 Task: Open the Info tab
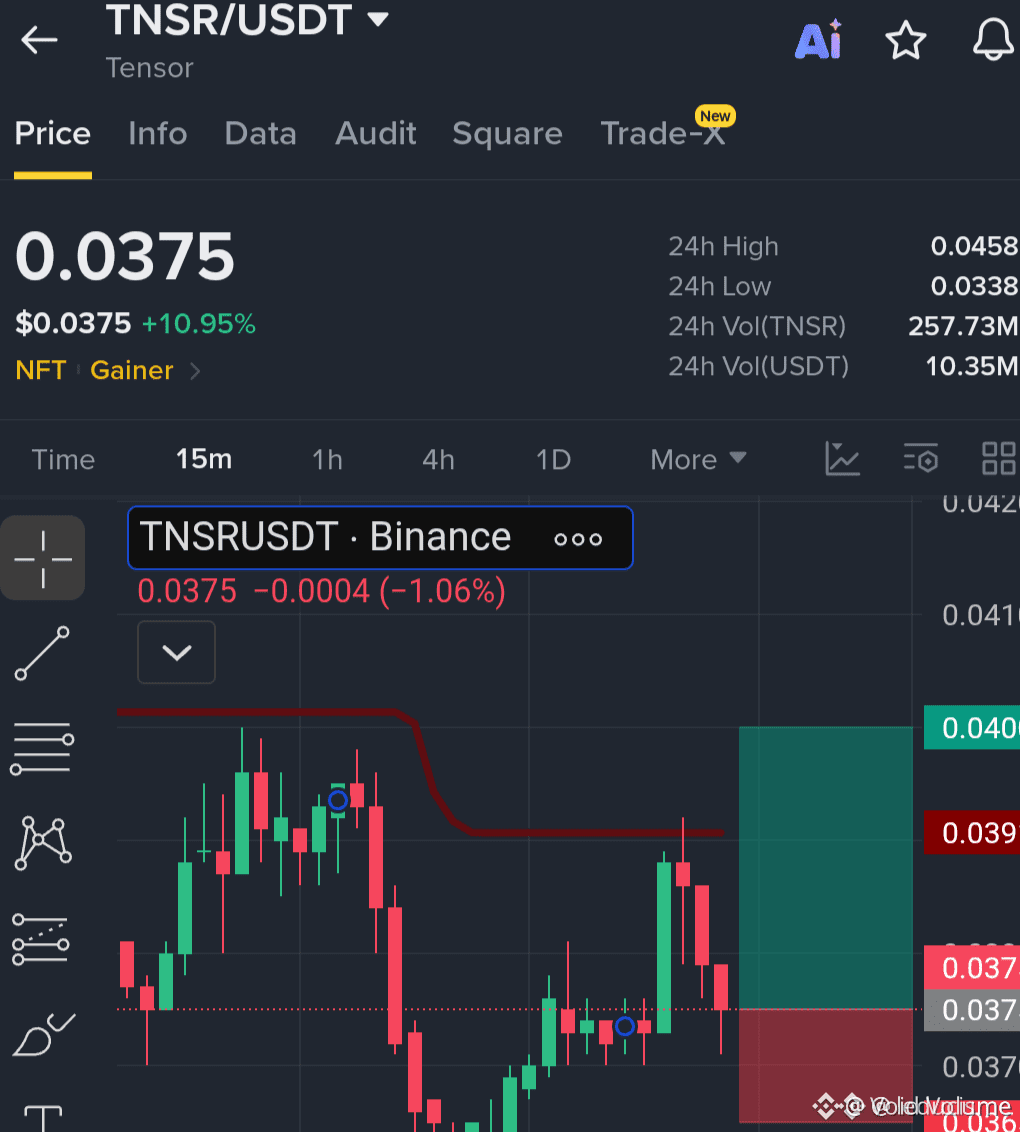point(157,134)
